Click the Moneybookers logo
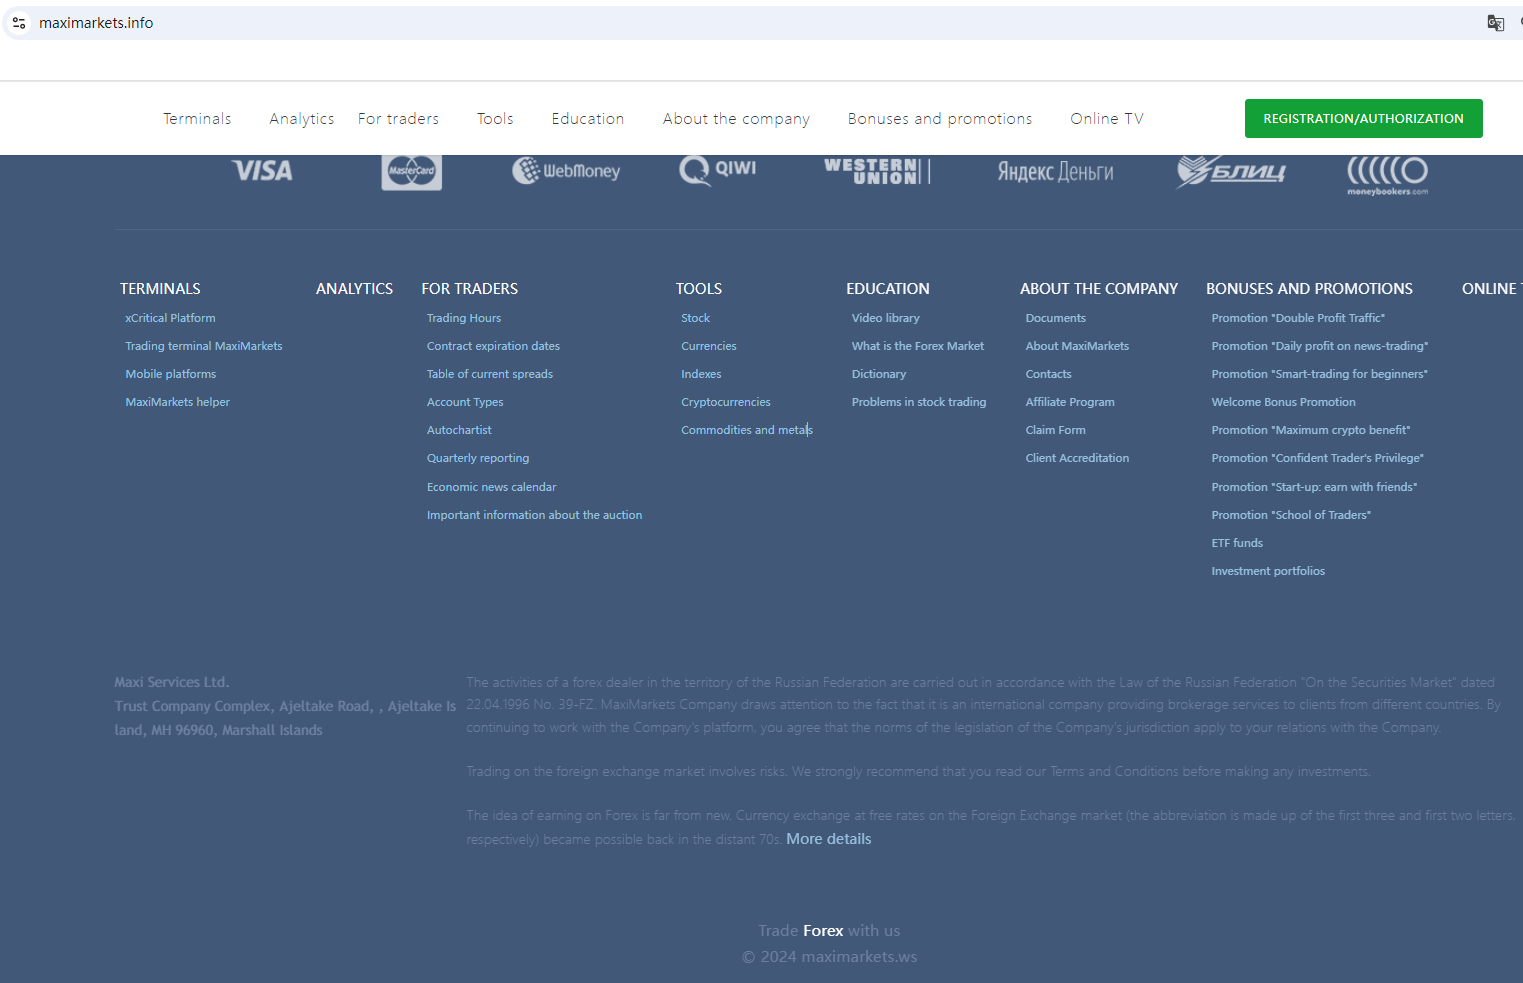Viewport: 1523px width, 983px height. click(x=1387, y=175)
